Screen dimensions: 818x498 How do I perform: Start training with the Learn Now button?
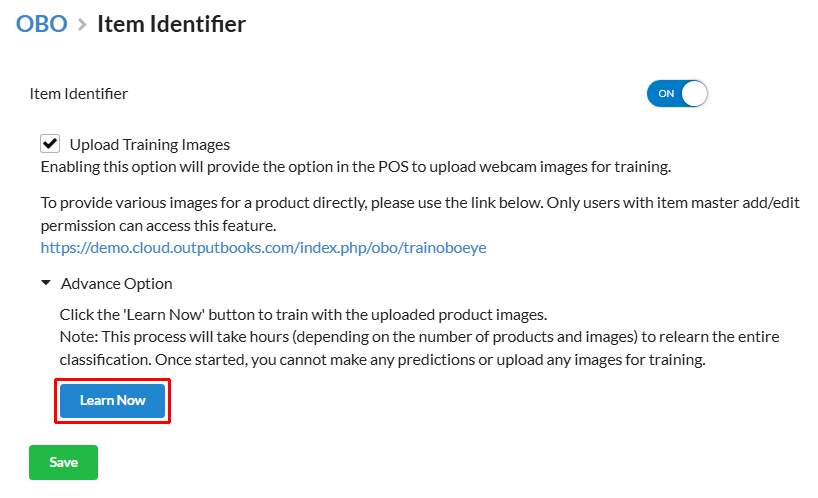(x=112, y=400)
